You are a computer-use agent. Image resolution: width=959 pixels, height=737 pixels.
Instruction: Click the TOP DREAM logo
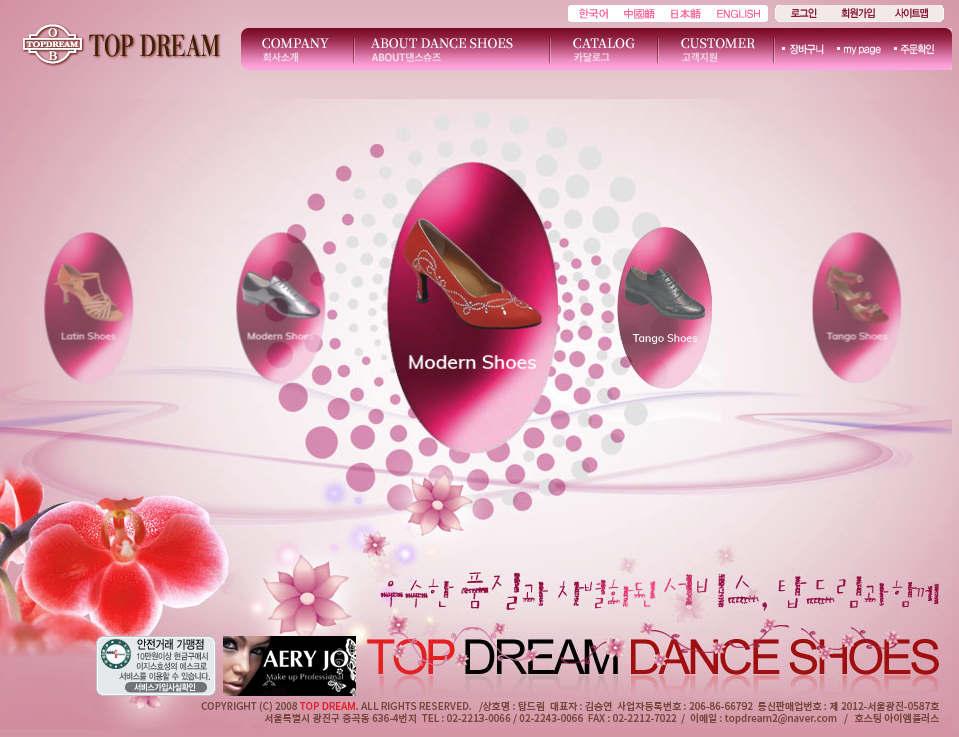point(121,45)
